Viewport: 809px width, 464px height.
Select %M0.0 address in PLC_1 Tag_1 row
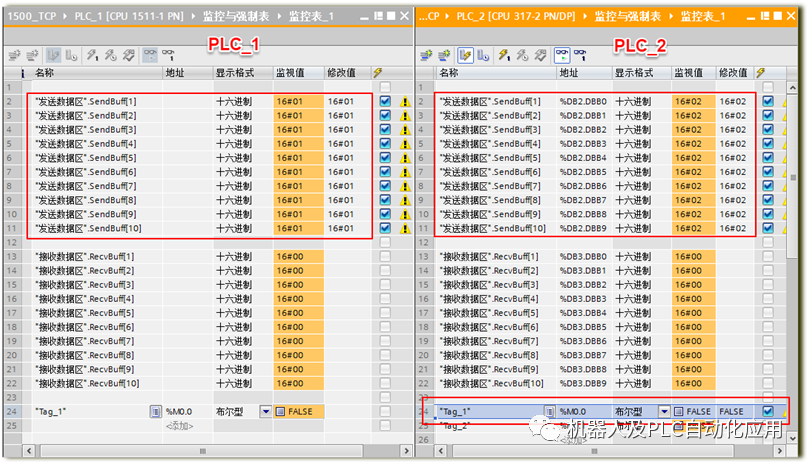(x=179, y=411)
